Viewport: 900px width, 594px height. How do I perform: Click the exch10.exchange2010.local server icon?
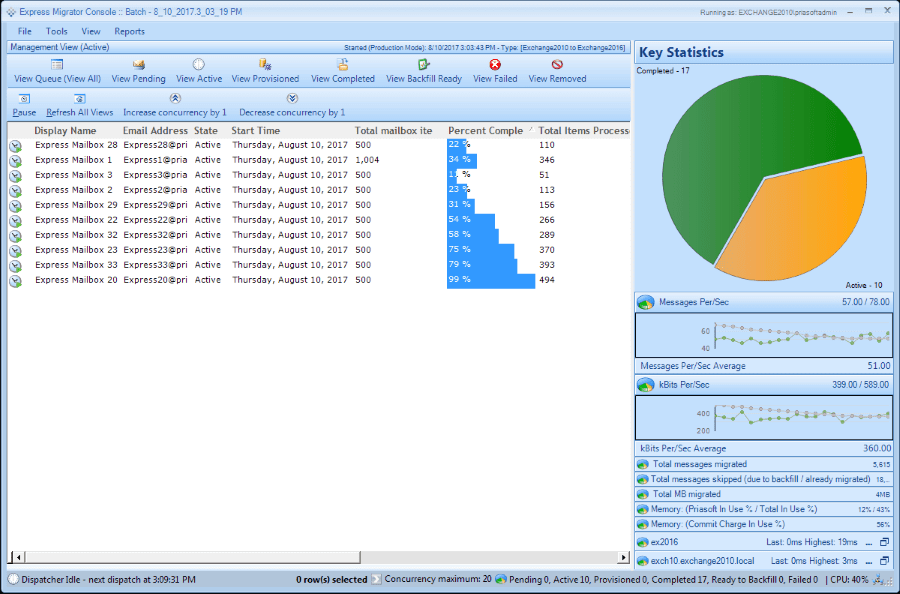tap(643, 561)
